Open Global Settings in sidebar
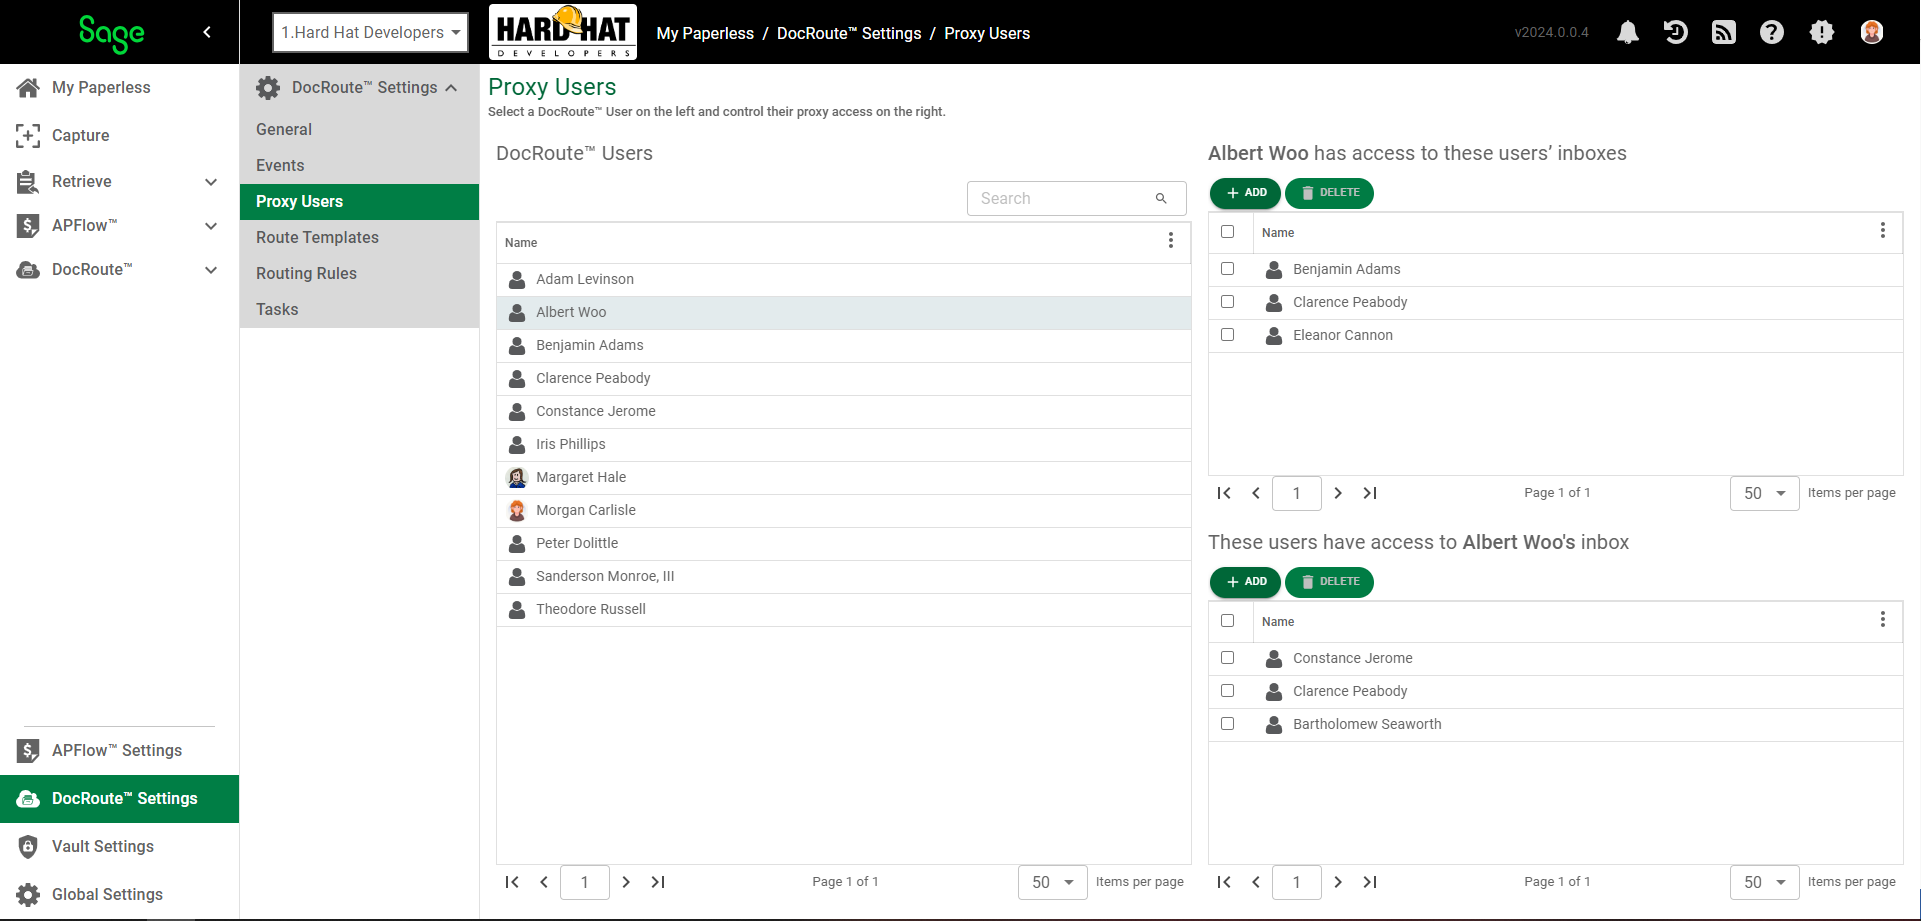The height and width of the screenshot is (921, 1921). coord(119,894)
